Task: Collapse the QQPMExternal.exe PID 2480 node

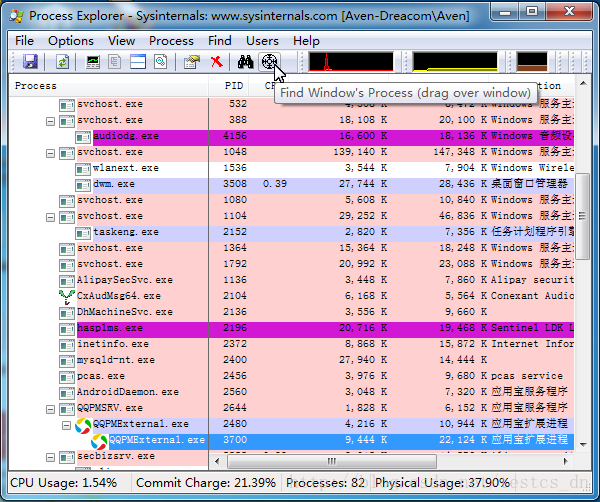Action: (66, 425)
